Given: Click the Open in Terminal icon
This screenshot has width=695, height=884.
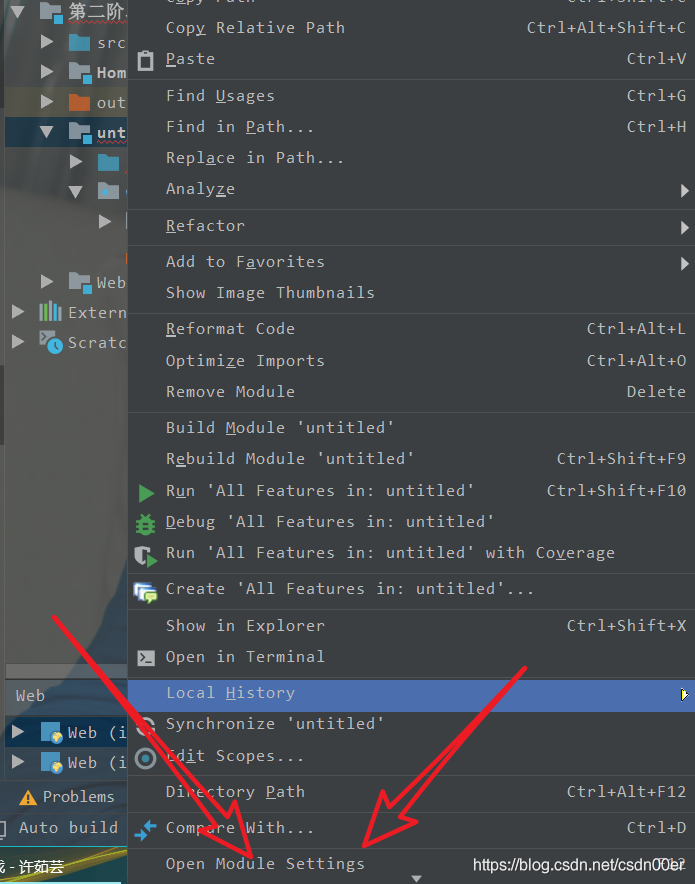Looking at the screenshot, I should tap(146, 658).
